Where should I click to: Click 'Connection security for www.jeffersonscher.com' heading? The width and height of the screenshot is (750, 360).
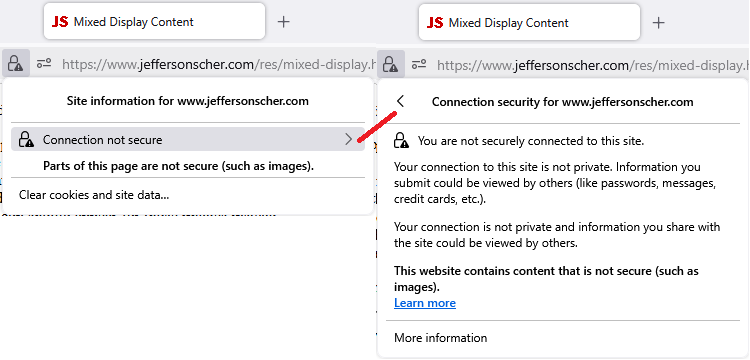562,102
